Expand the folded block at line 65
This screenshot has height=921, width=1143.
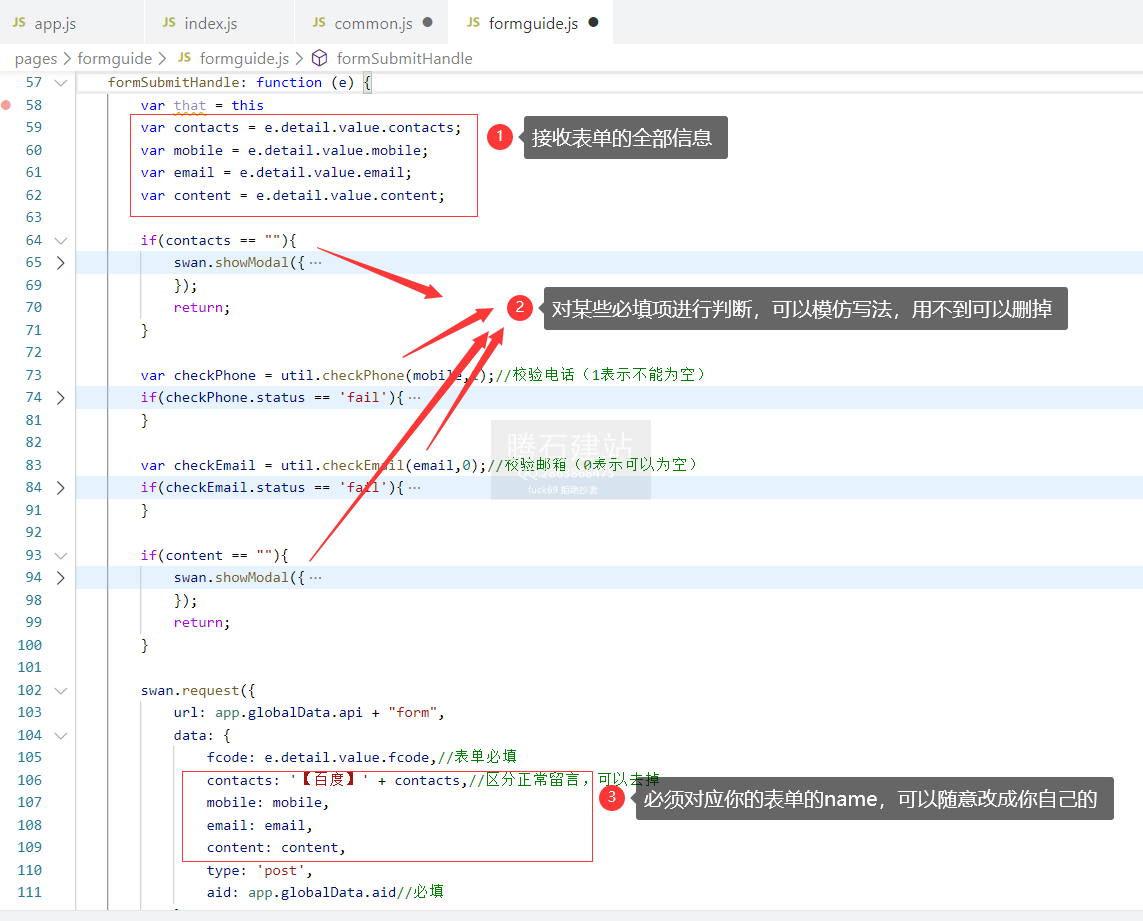tap(61, 263)
